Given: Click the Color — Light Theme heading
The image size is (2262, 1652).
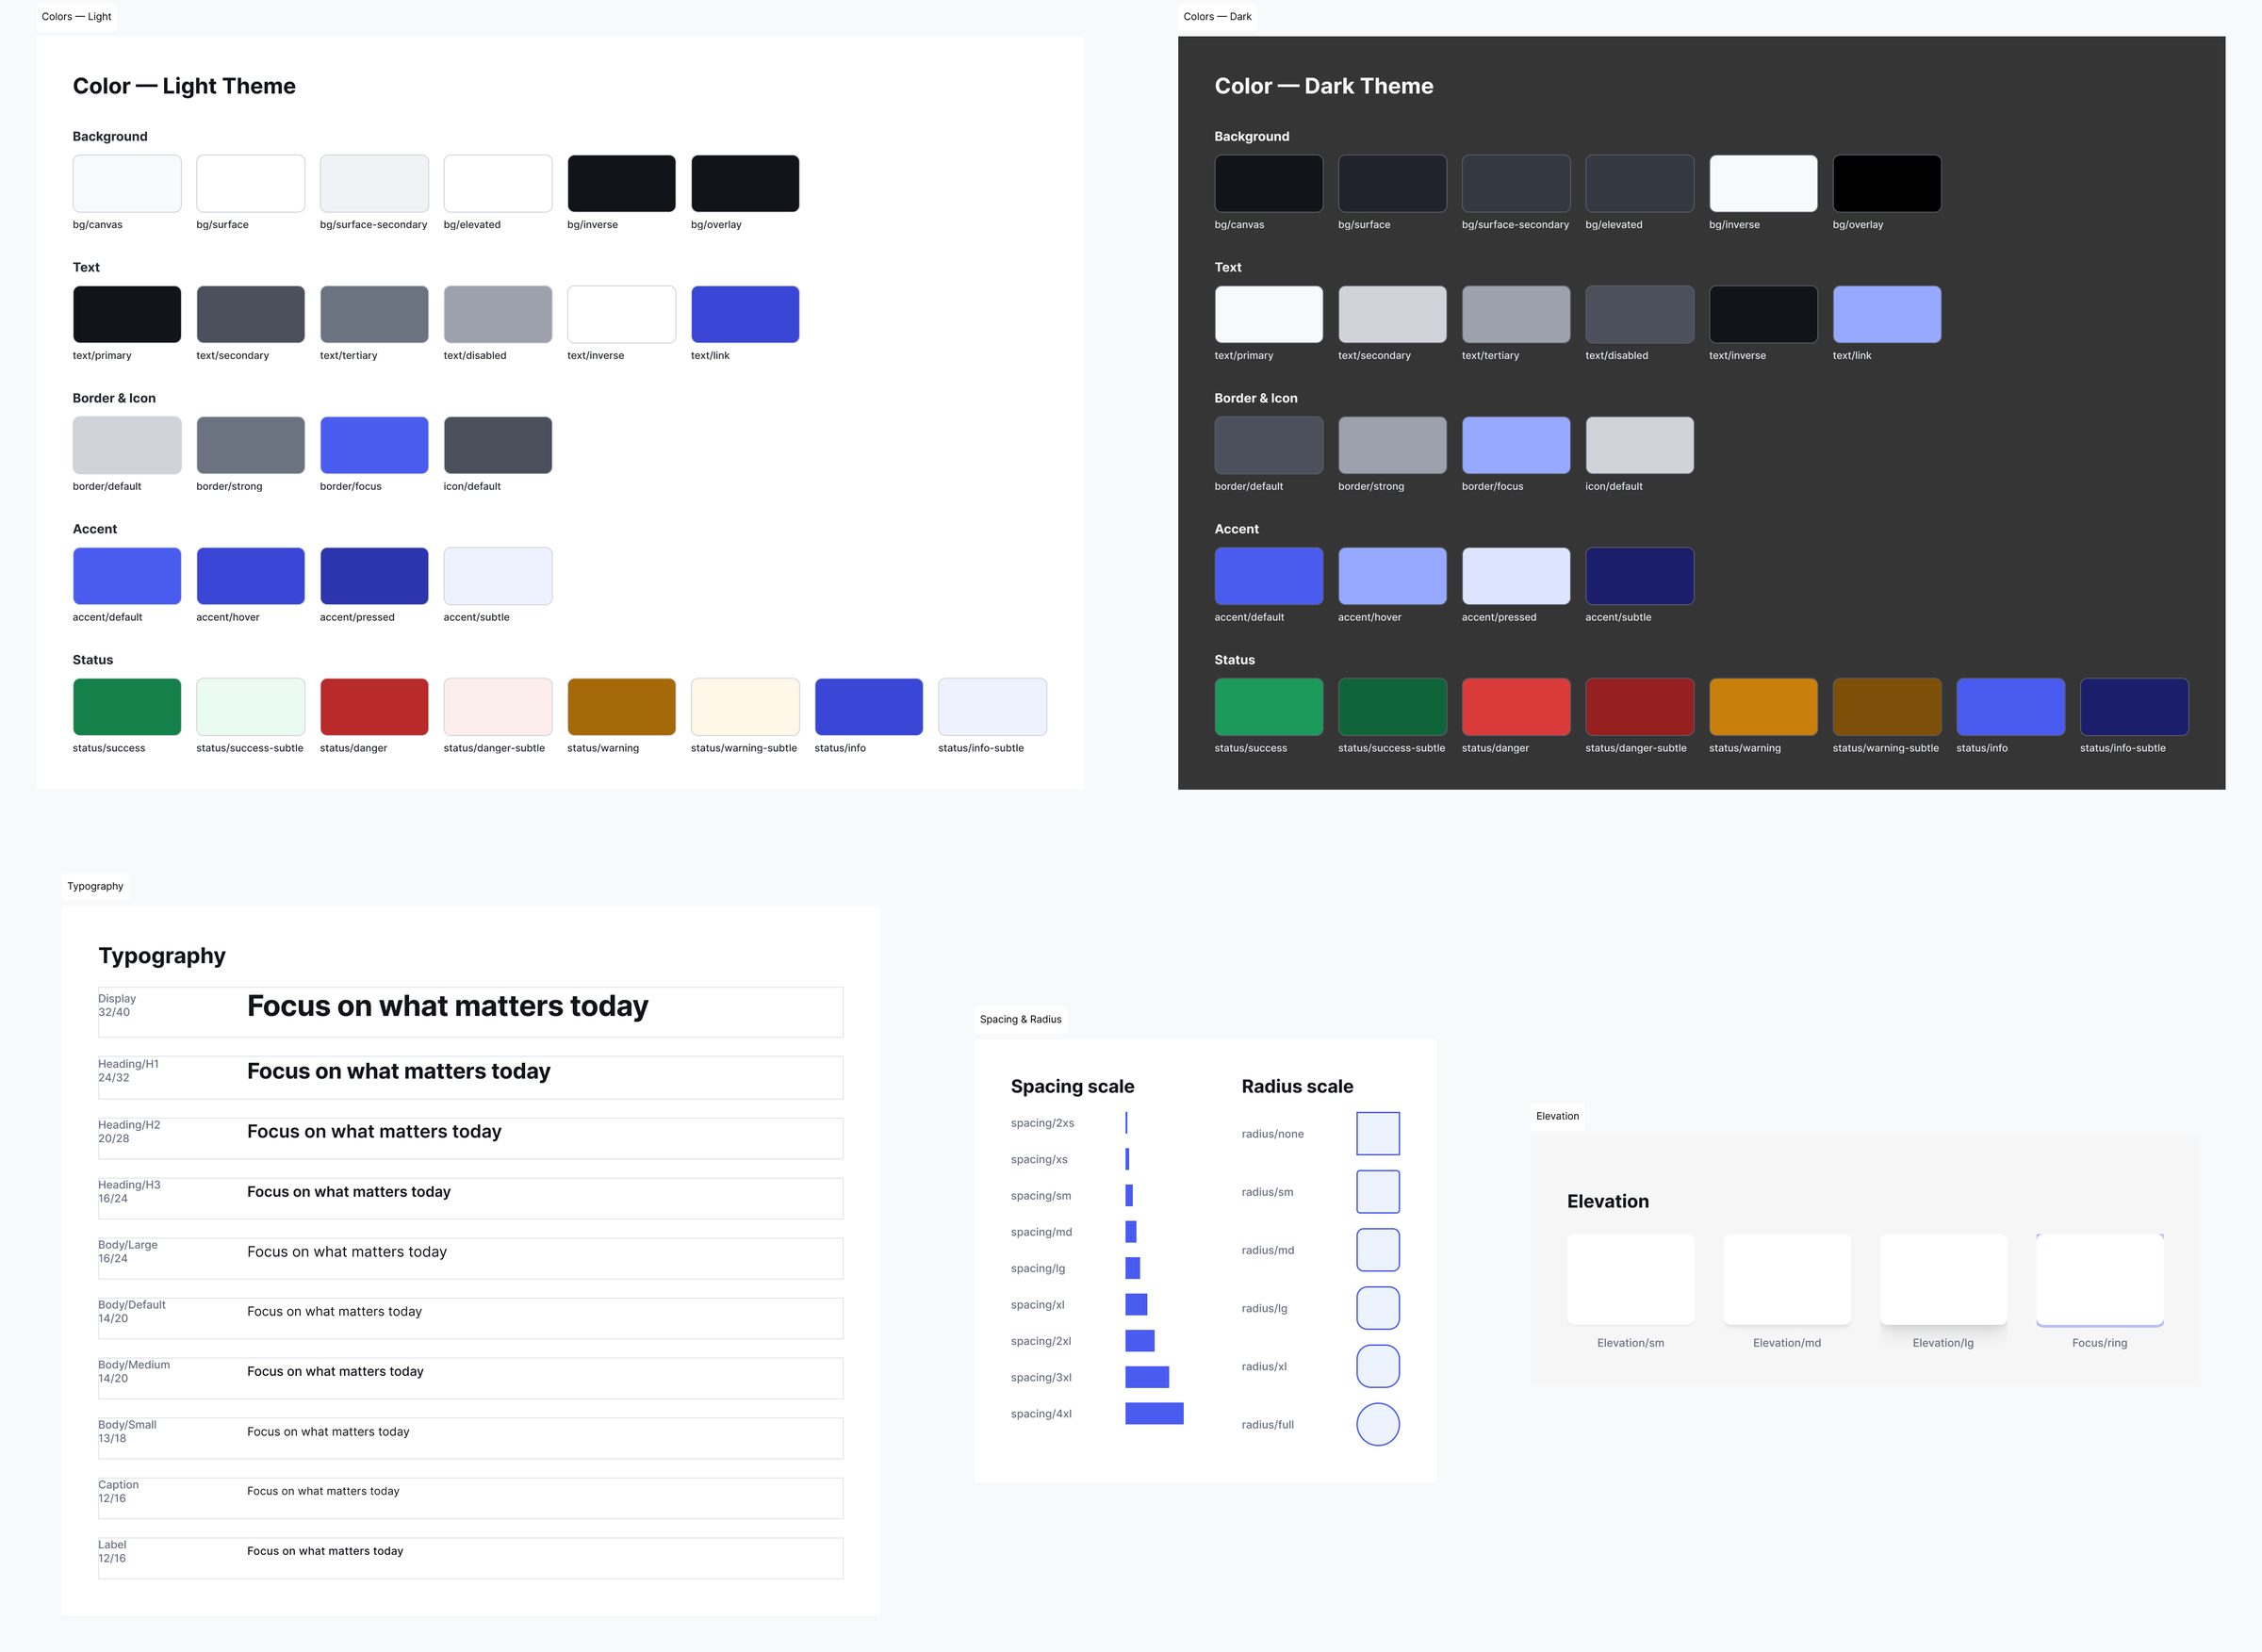Looking at the screenshot, I should click(184, 86).
